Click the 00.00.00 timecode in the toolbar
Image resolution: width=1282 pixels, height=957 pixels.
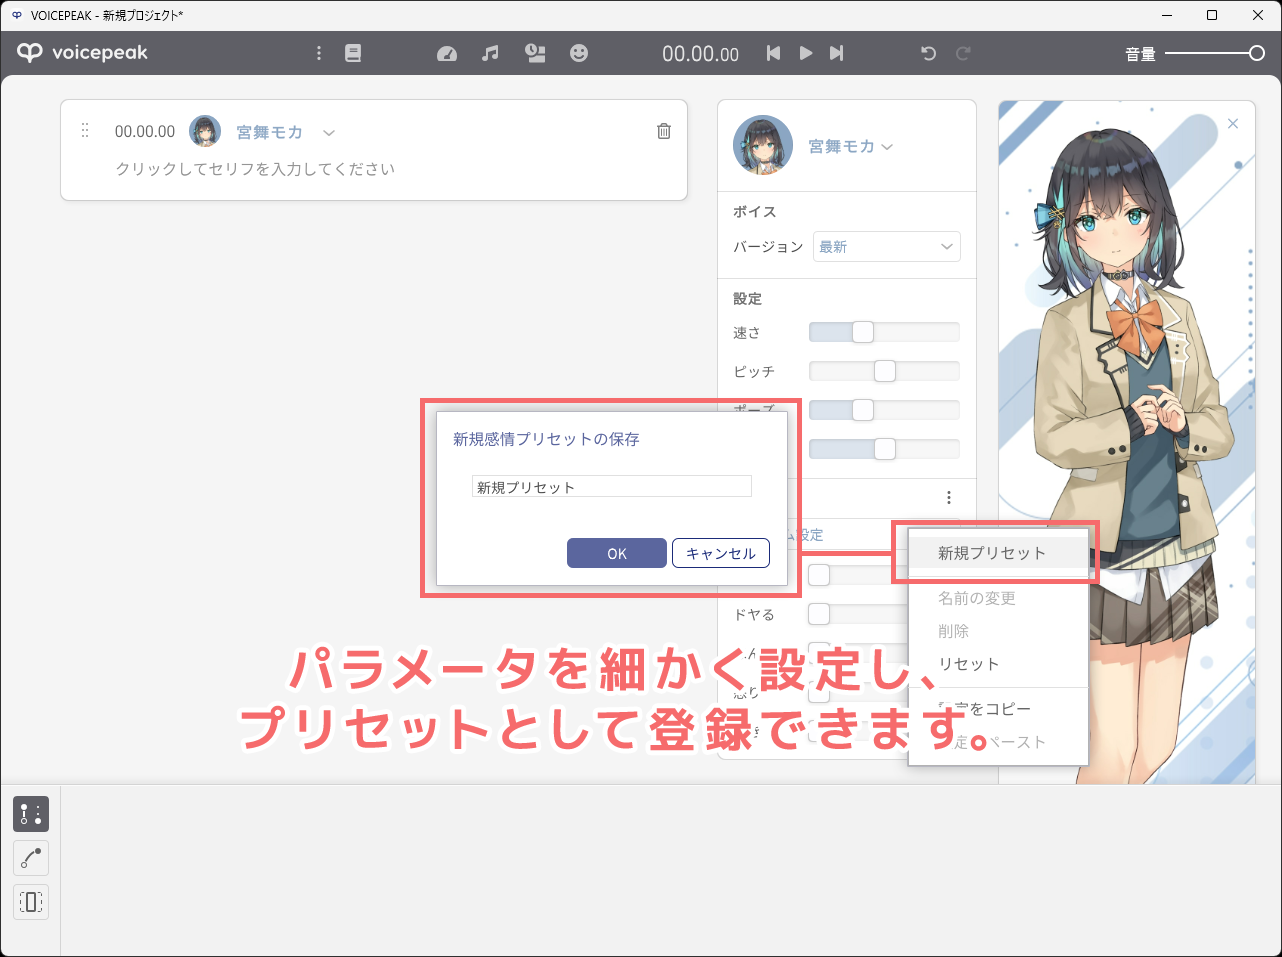(701, 54)
